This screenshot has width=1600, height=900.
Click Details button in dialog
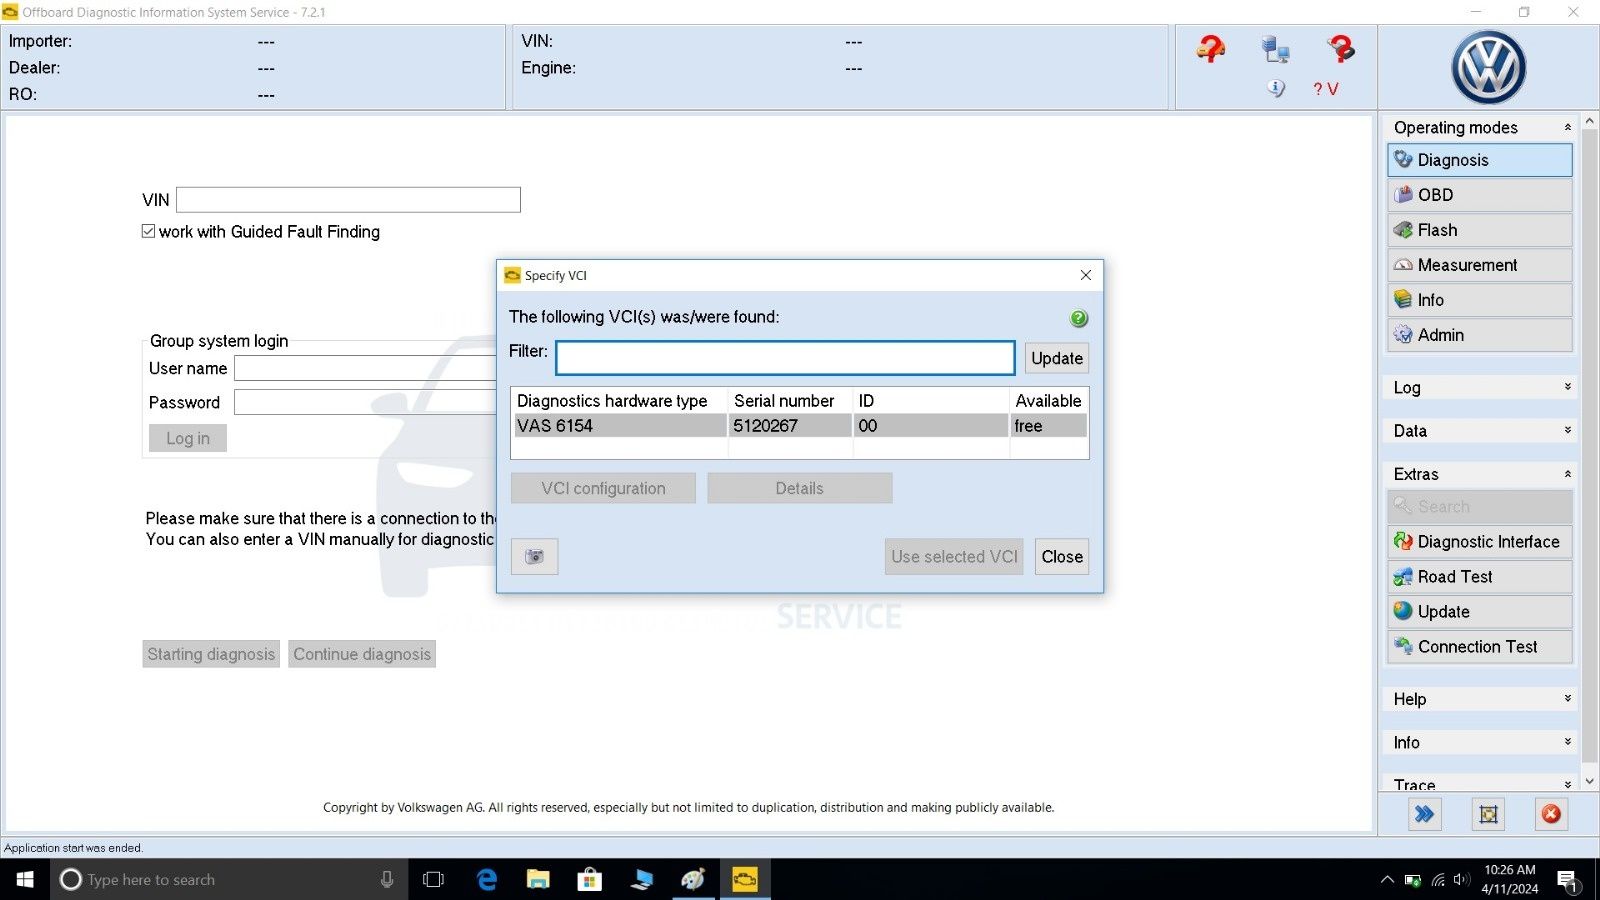coord(800,488)
